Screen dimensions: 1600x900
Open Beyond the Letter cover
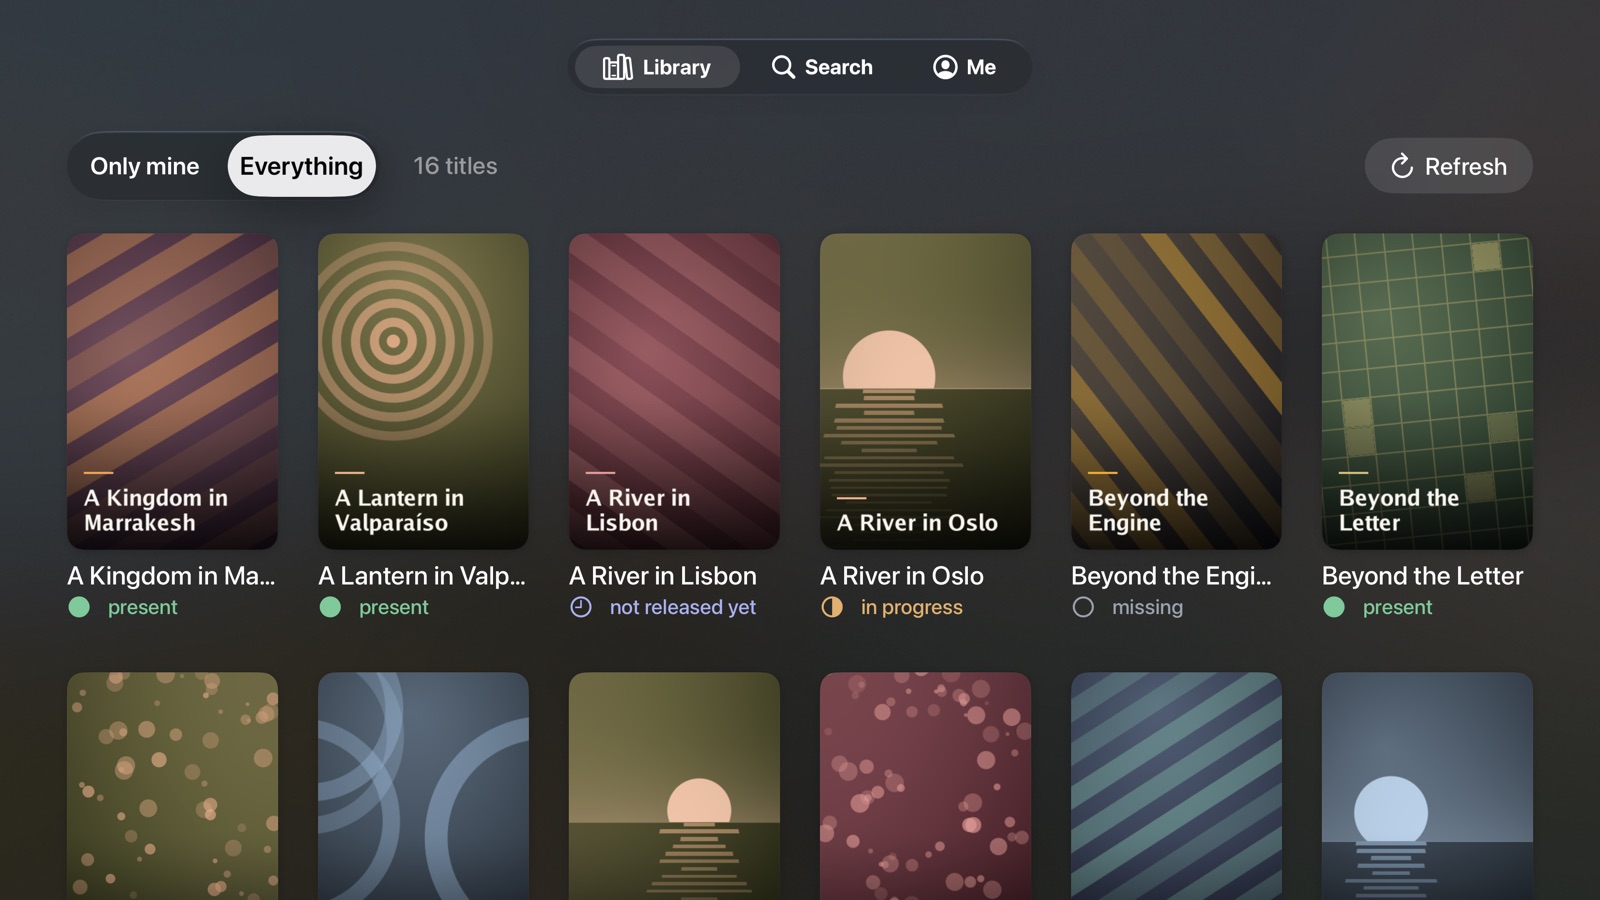coord(1427,391)
